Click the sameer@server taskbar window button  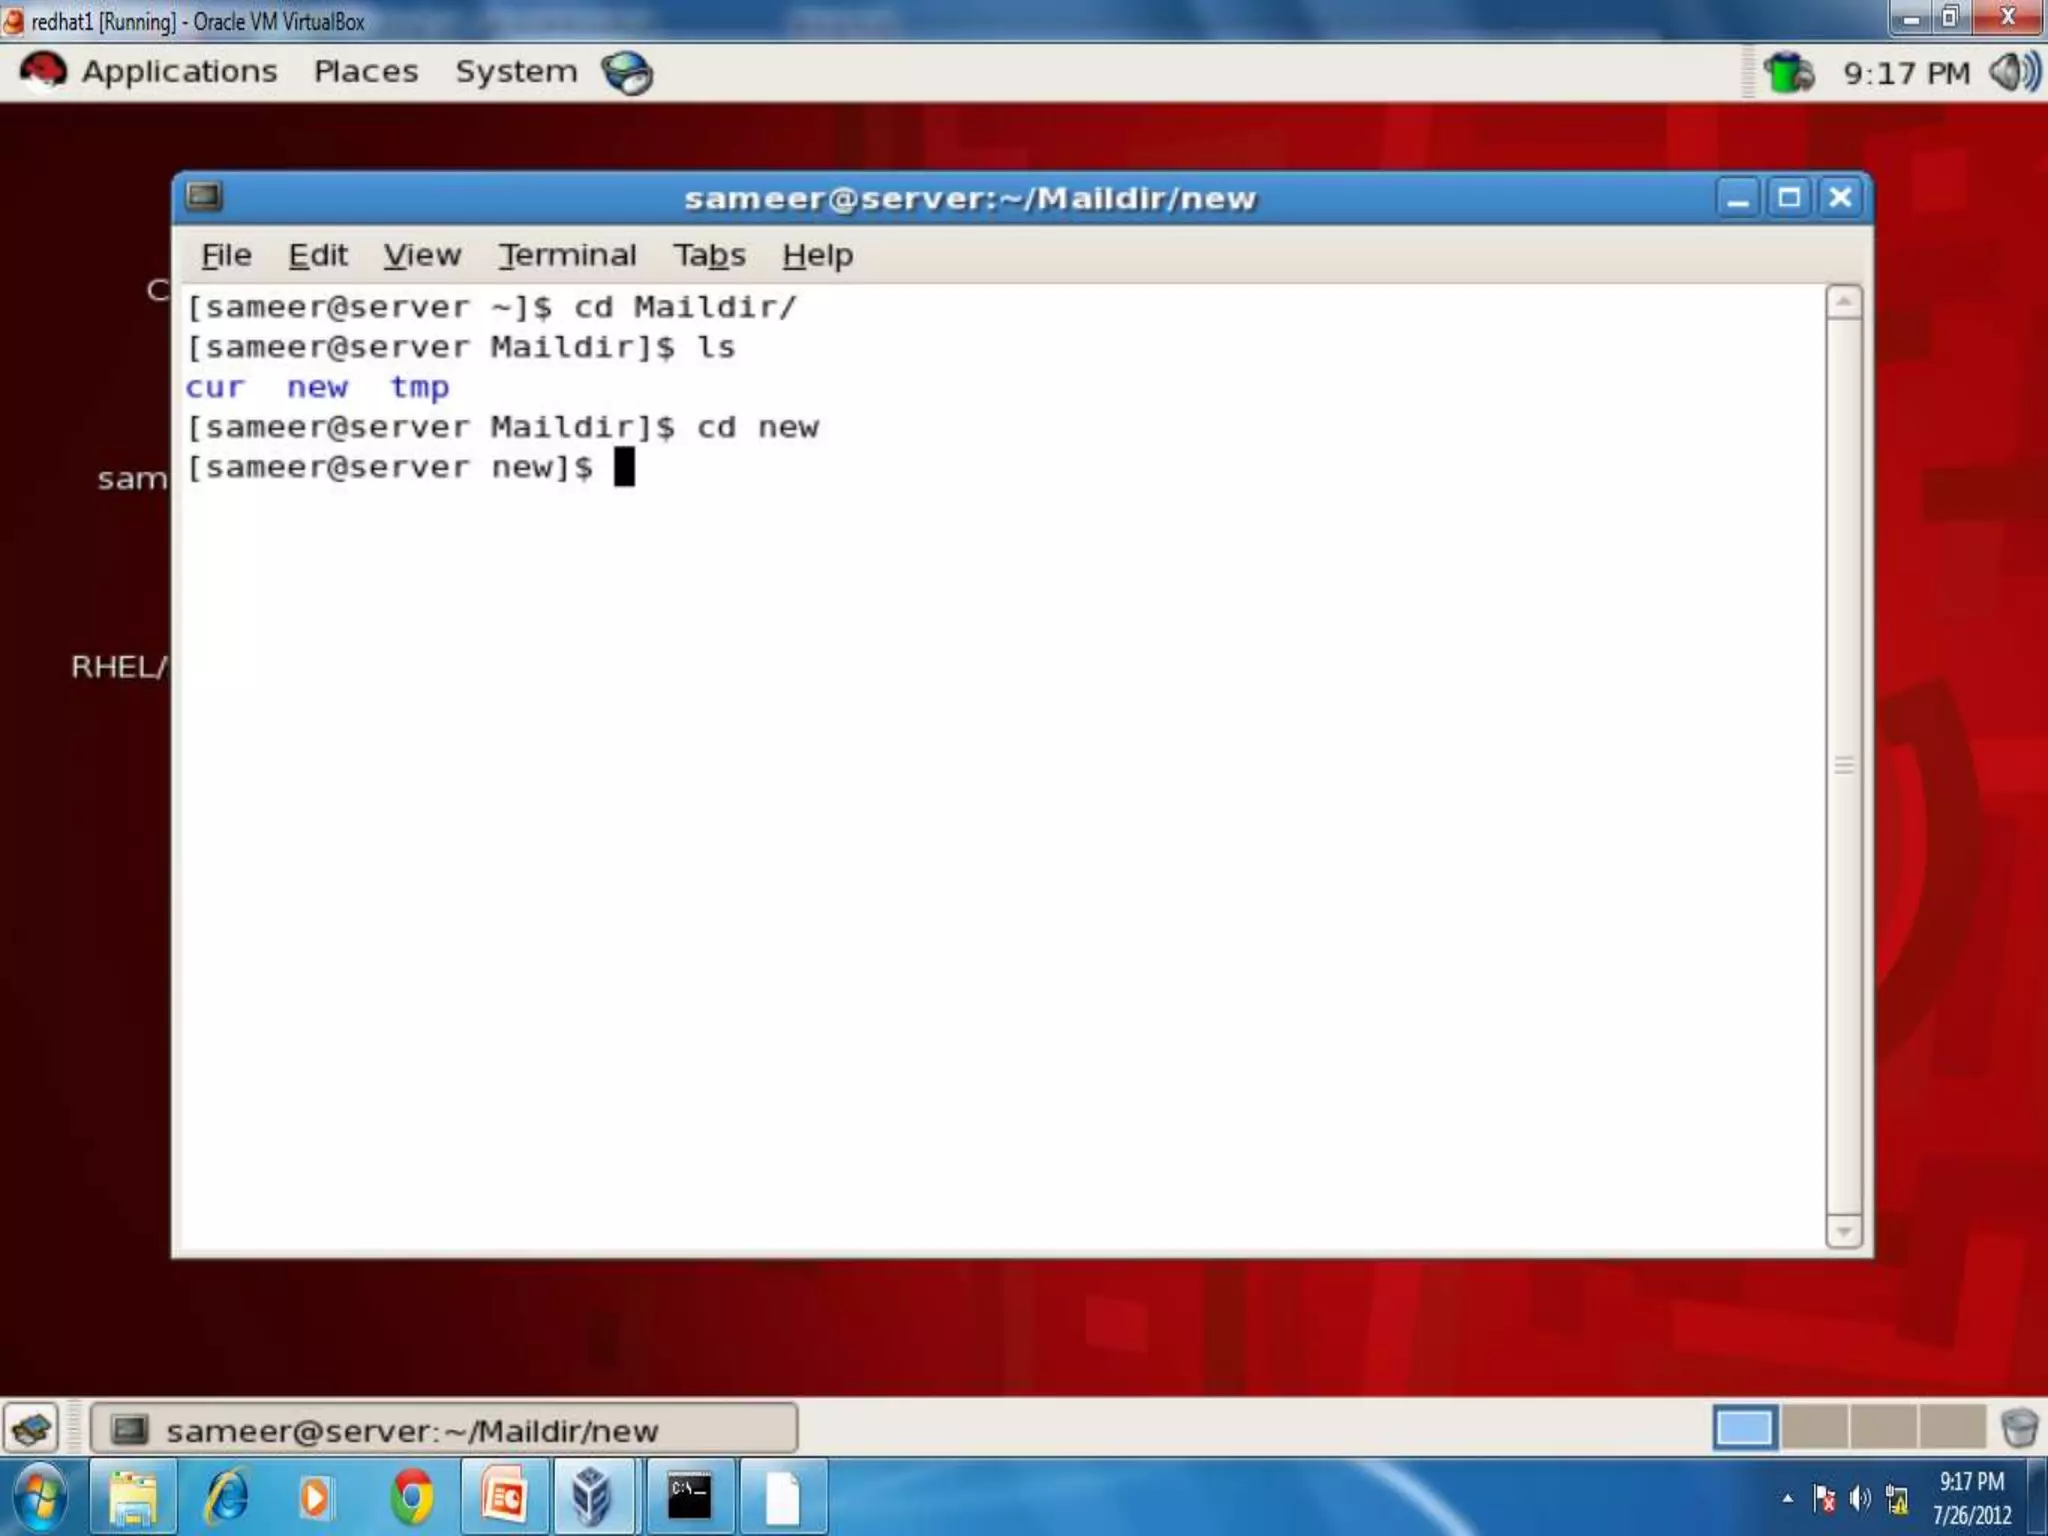444,1430
